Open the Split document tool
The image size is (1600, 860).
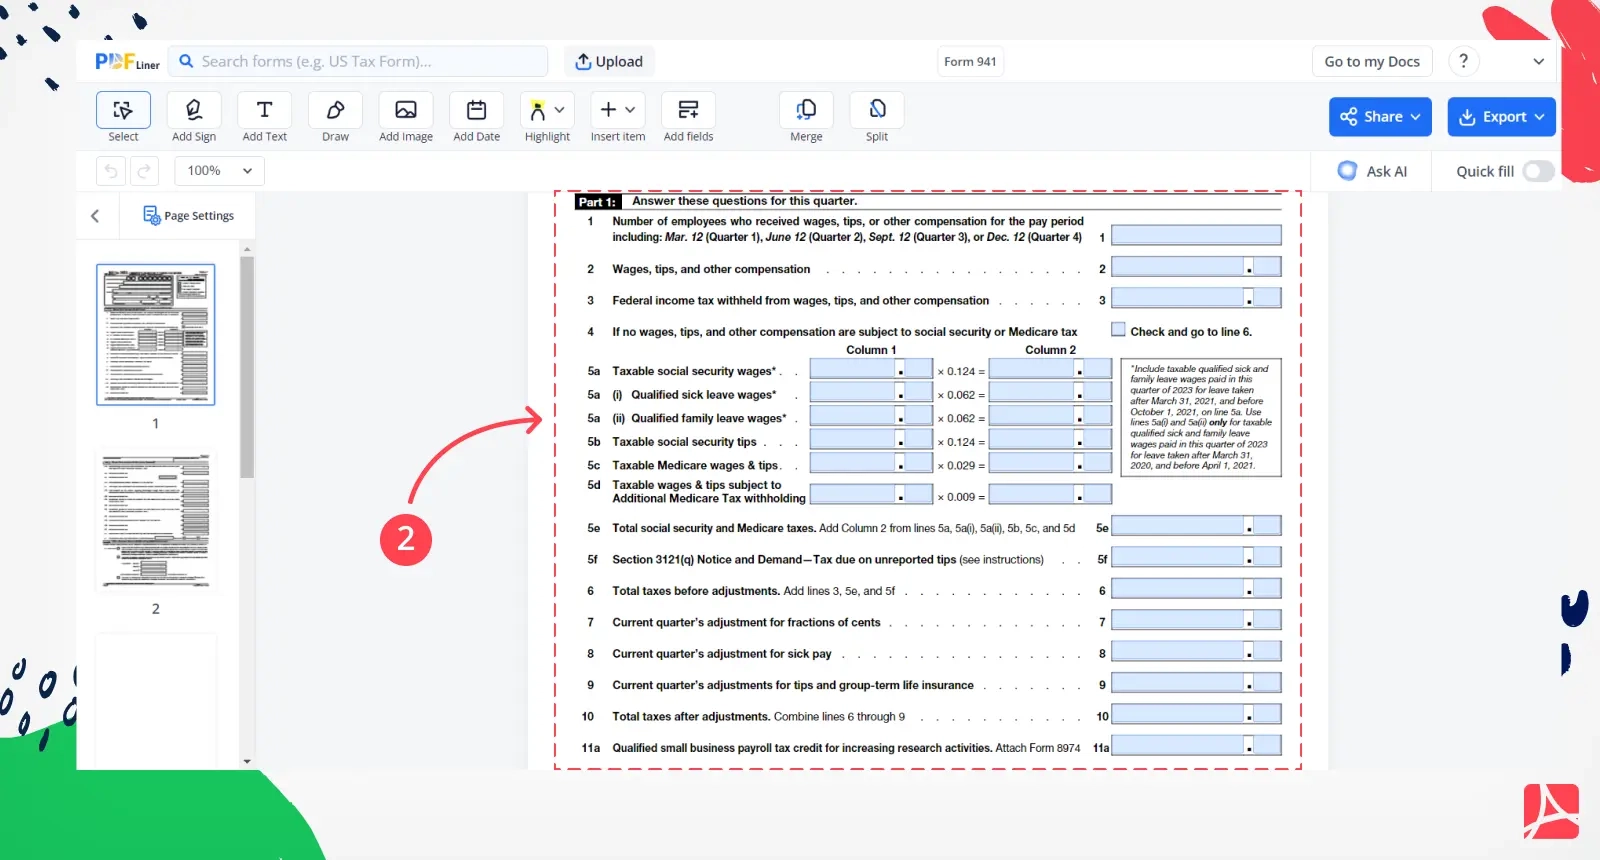[877, 110]
